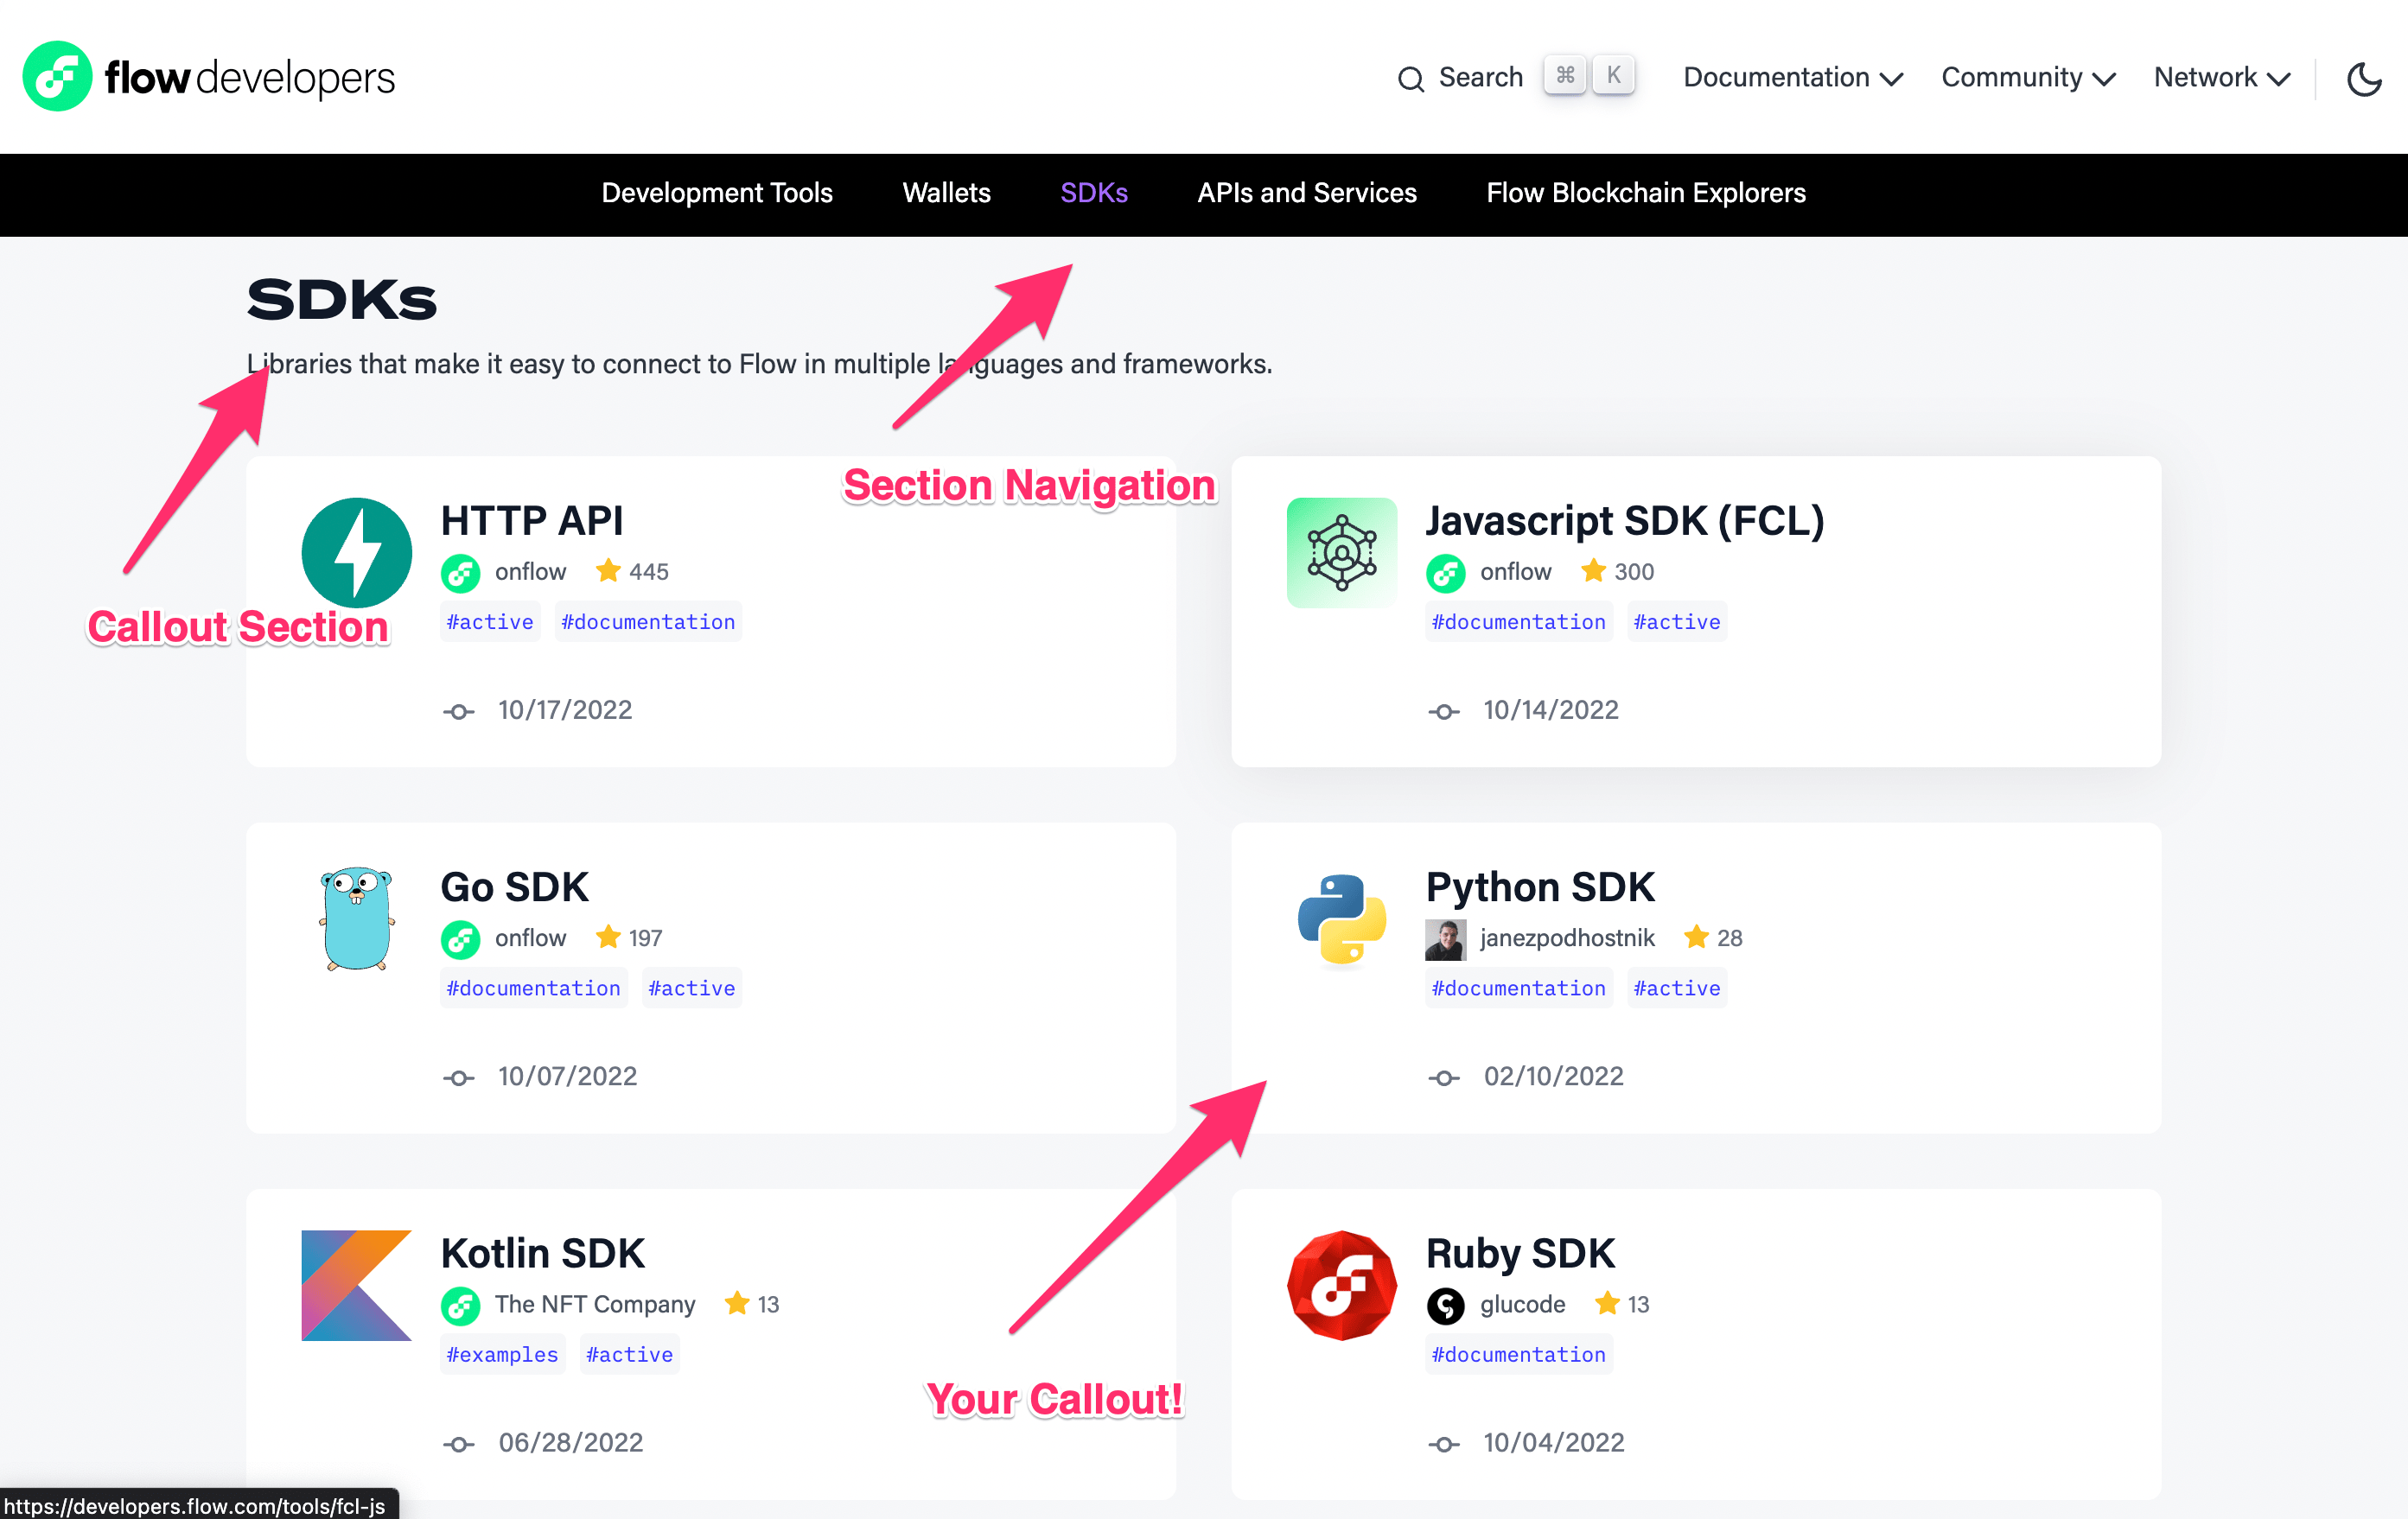
Task: Click the Kotlin SDK logo icon
Action: coord(356,1284)
